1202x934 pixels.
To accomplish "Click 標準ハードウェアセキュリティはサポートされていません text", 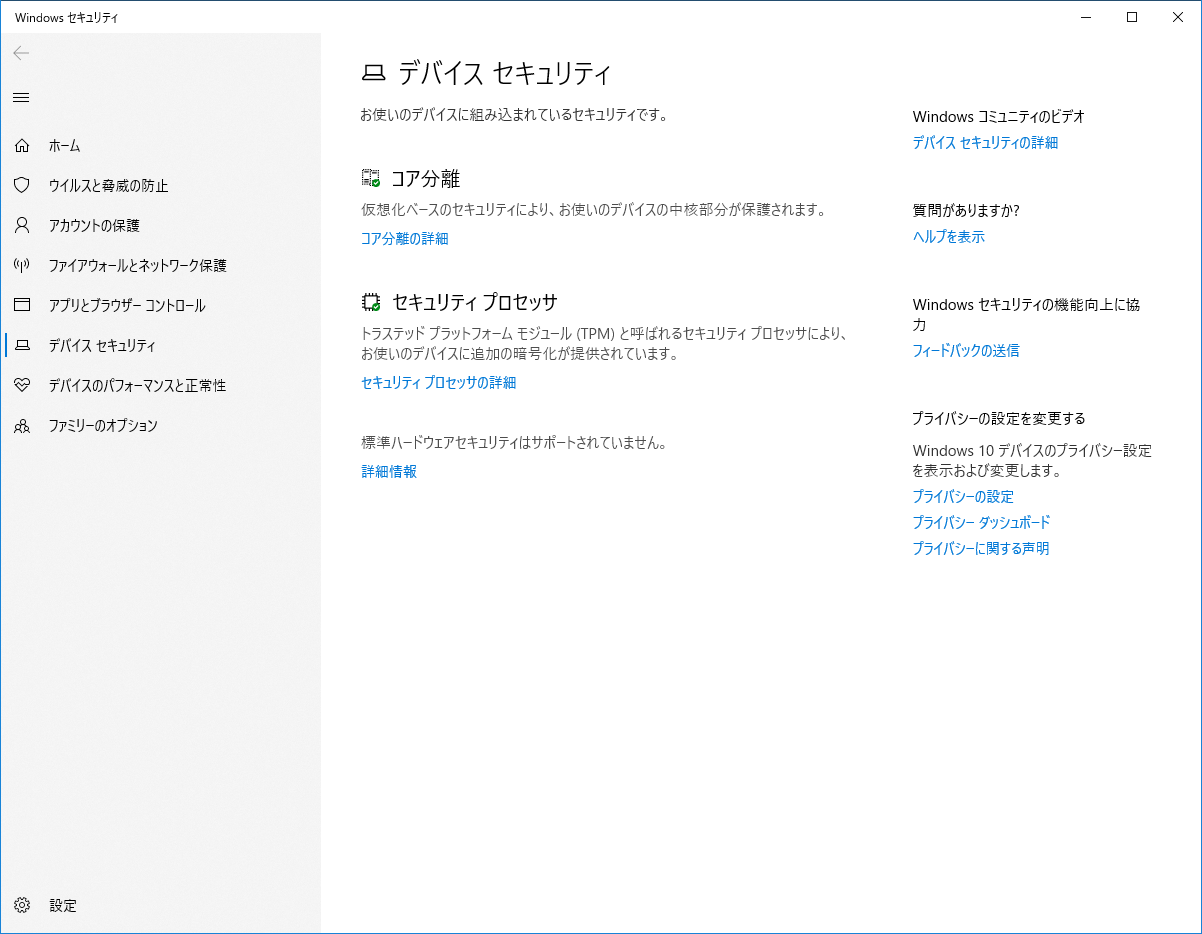I will point(514,442).
